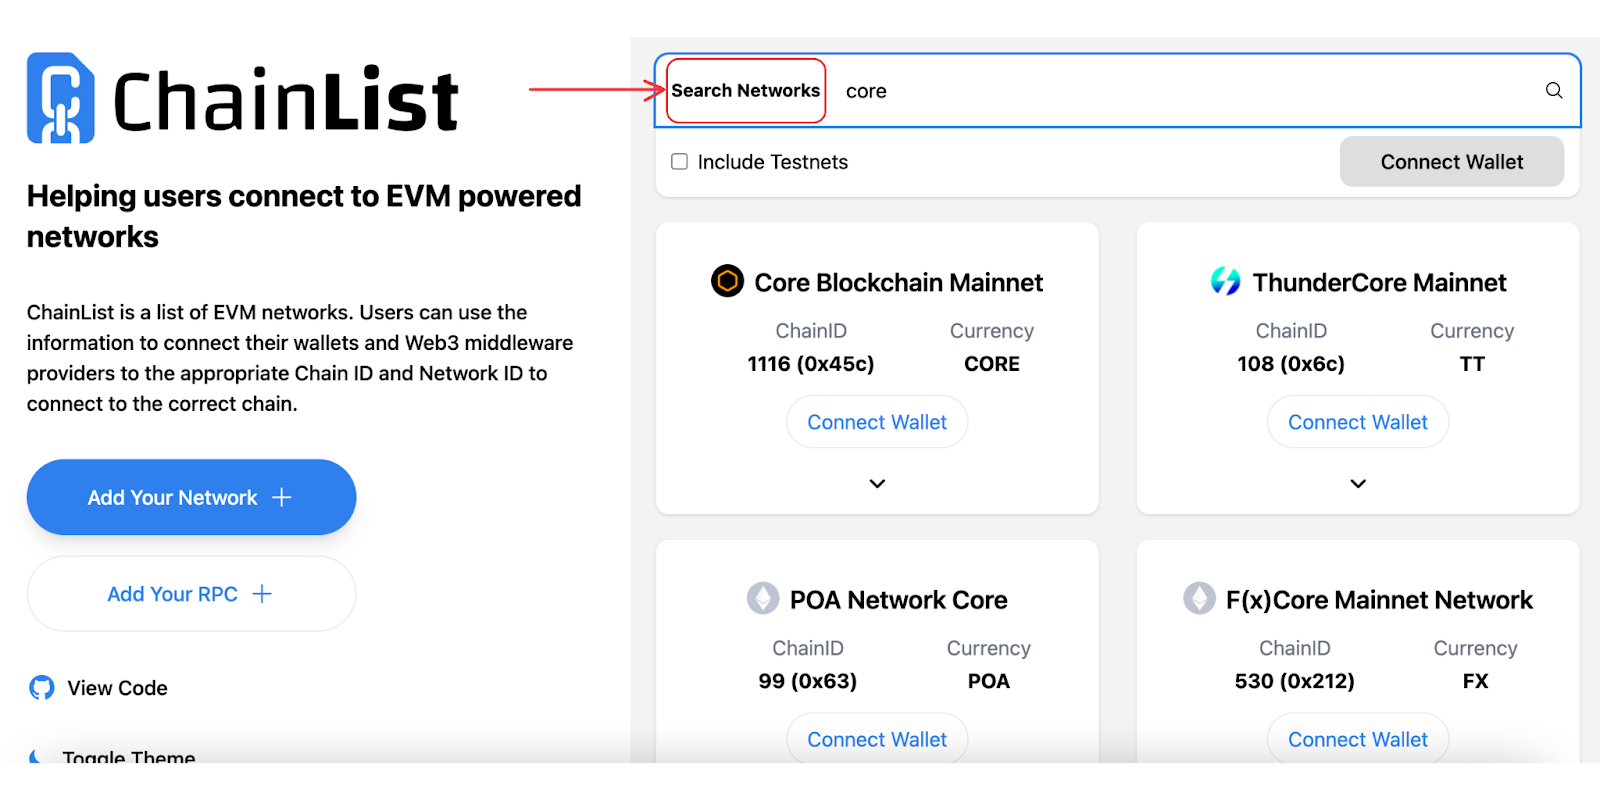Image resolution: width=1600 pixels, height=800 pixels.
Task: Connect wallet to F(x)Core Mainnet Network
Action: tap(1357, 739)
